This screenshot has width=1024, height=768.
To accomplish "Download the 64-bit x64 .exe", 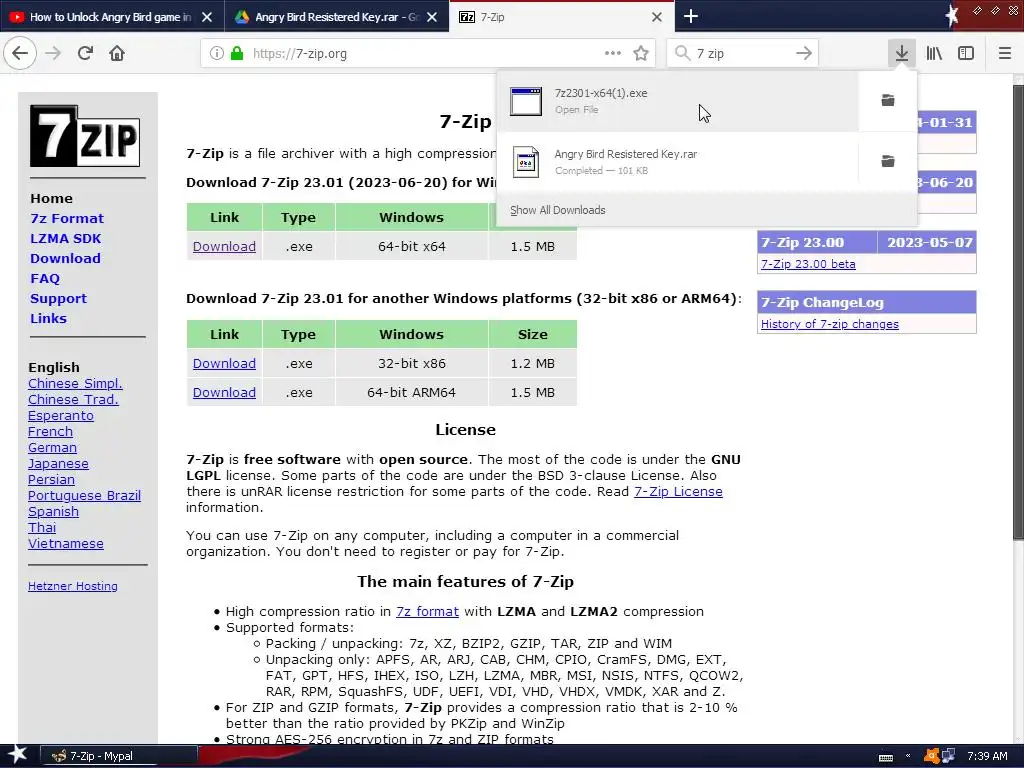I will coord(224,246).
